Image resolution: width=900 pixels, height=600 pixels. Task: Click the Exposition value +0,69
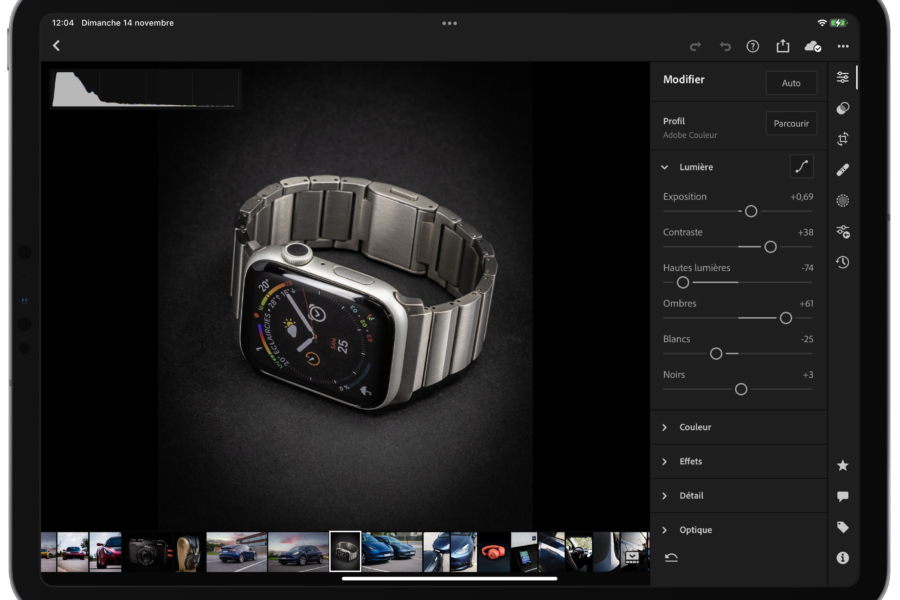pos(801,197)
